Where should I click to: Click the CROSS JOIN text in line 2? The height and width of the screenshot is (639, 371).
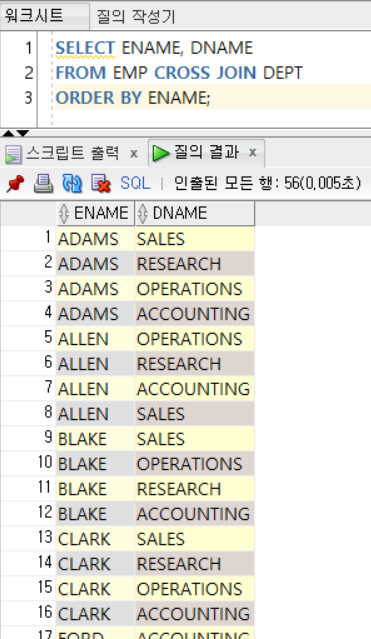tap(205, 73)
